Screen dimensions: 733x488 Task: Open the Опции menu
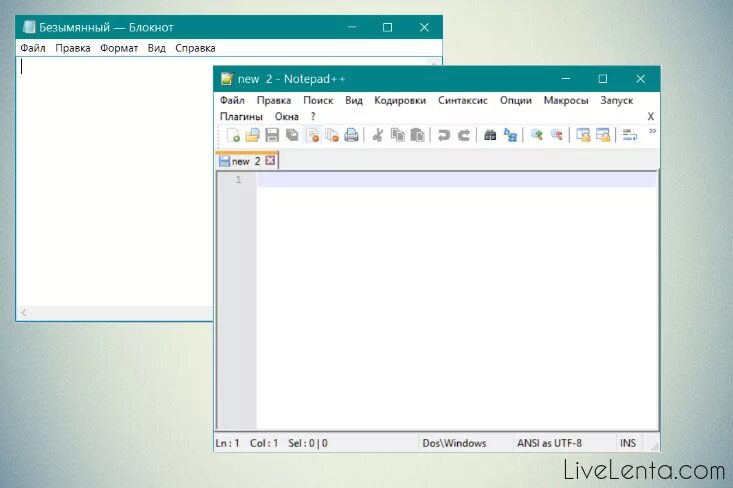[x=516, y=100]
